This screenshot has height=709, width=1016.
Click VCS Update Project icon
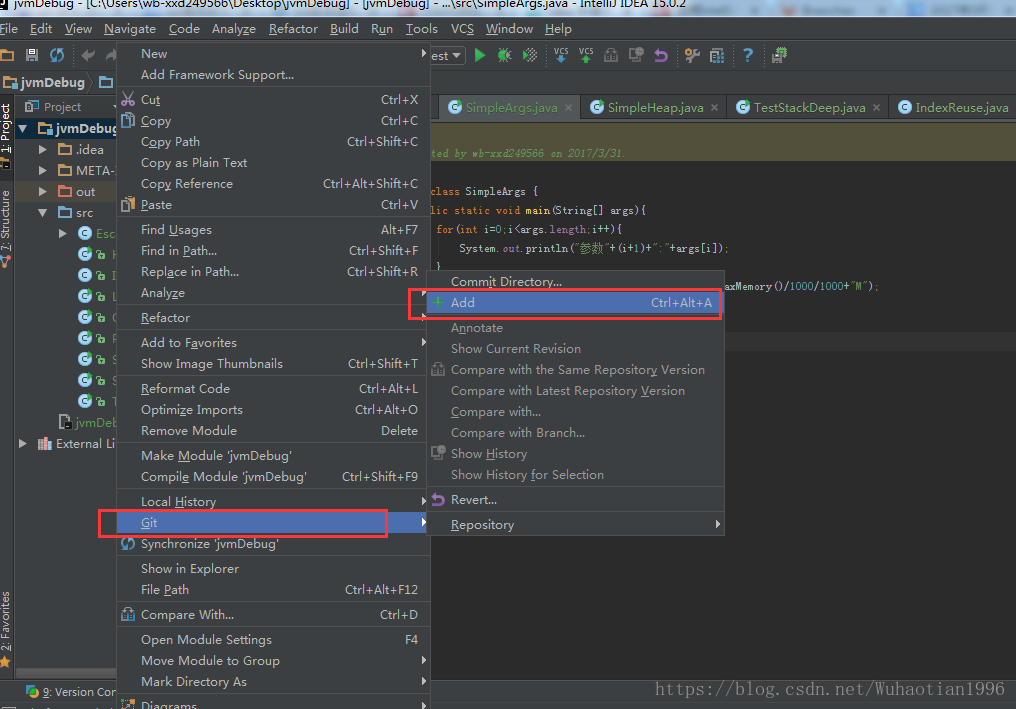pyautogui.click(x=561, y=56)
